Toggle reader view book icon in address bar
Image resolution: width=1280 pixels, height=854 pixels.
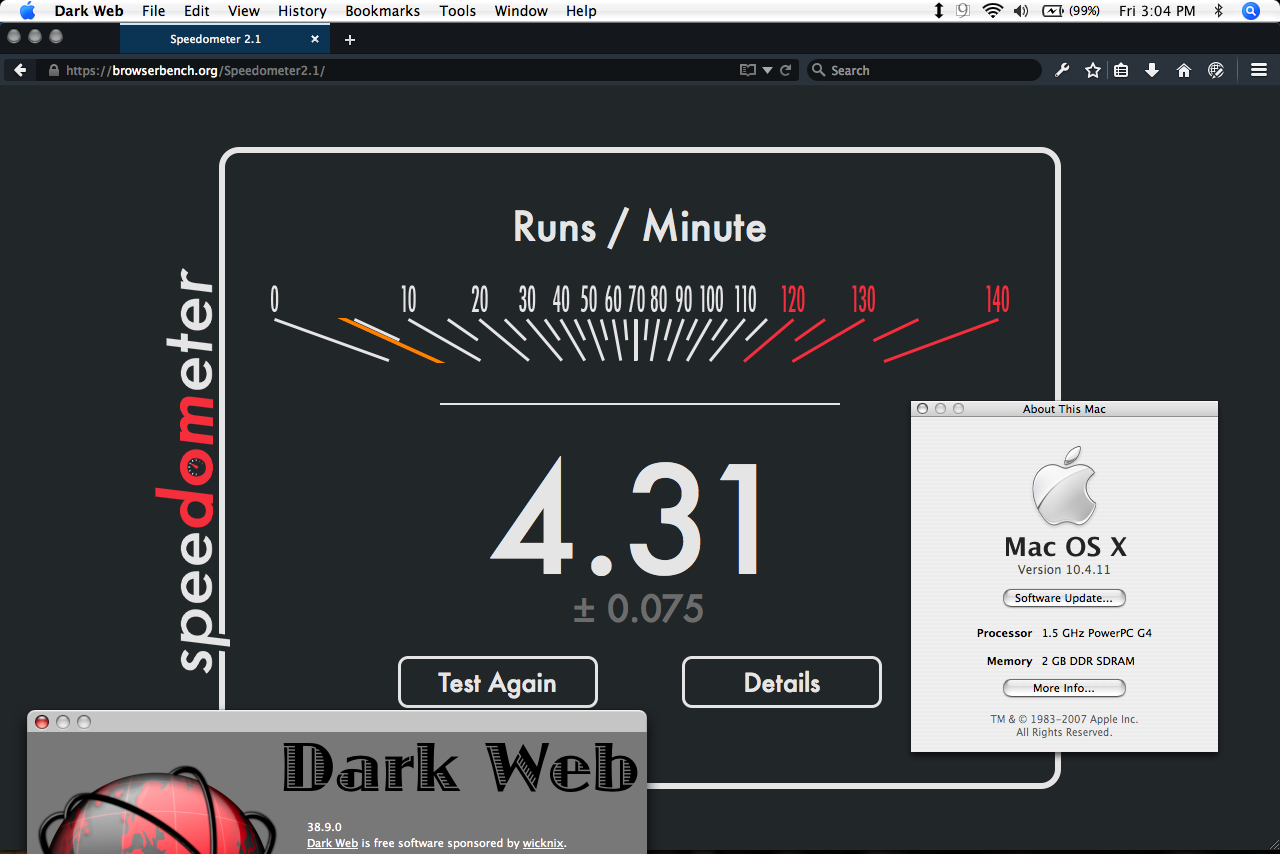point(747,70)
